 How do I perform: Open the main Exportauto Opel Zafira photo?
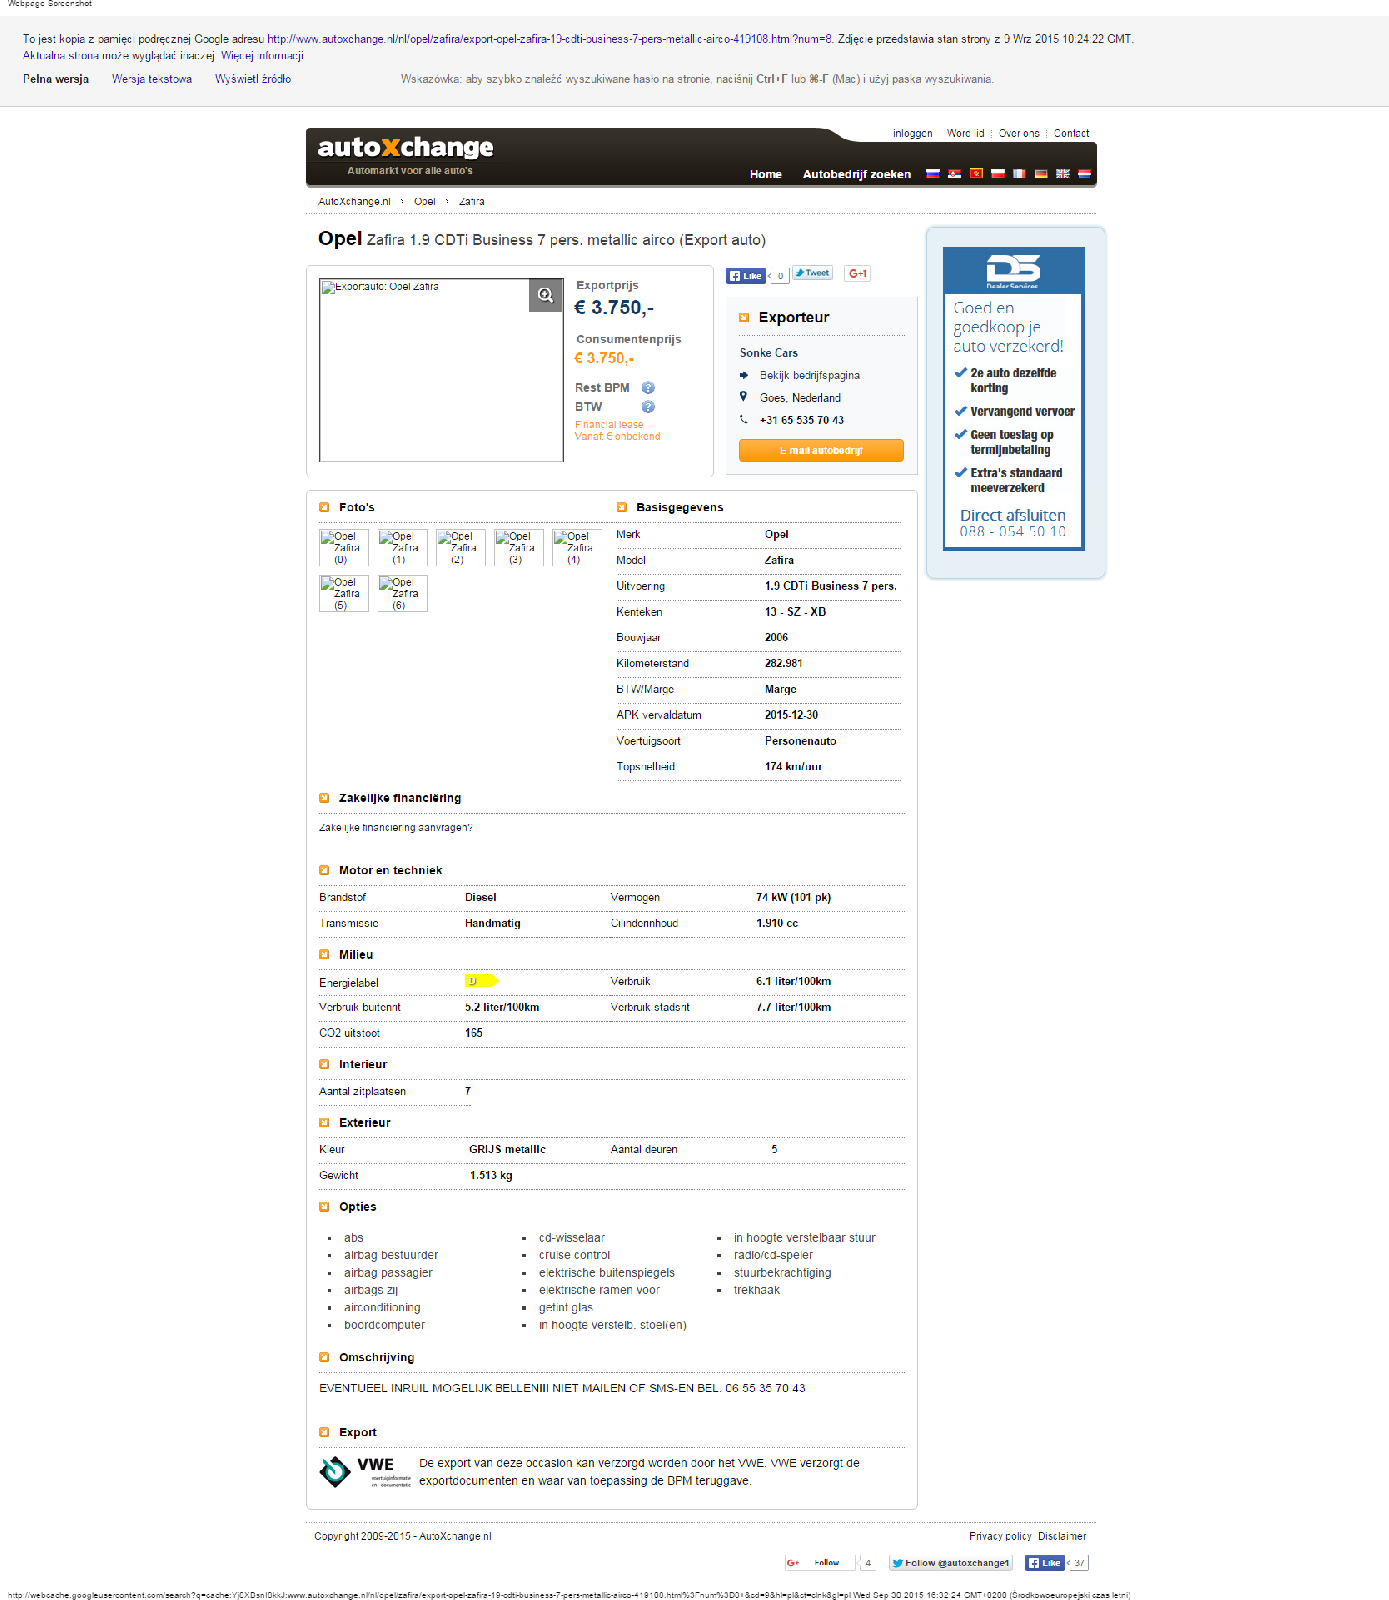click(x=441, y=370)
